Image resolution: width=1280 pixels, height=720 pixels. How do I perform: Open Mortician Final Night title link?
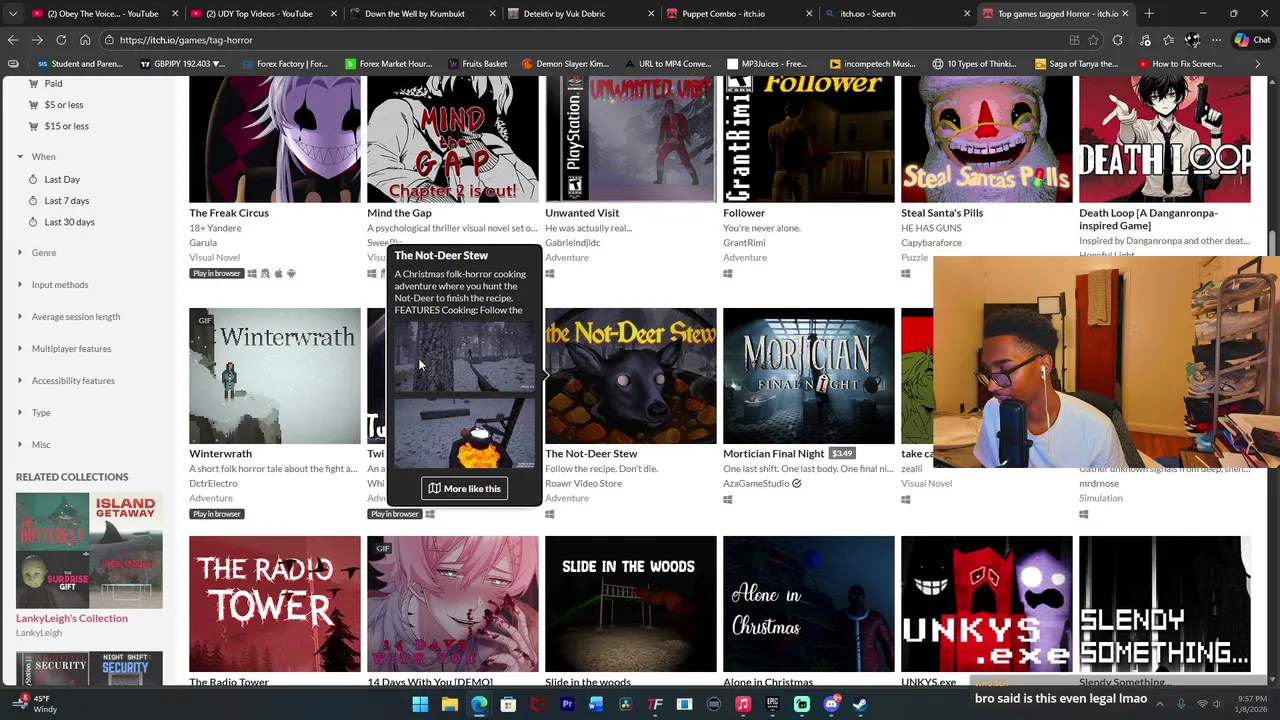(773, 454)
